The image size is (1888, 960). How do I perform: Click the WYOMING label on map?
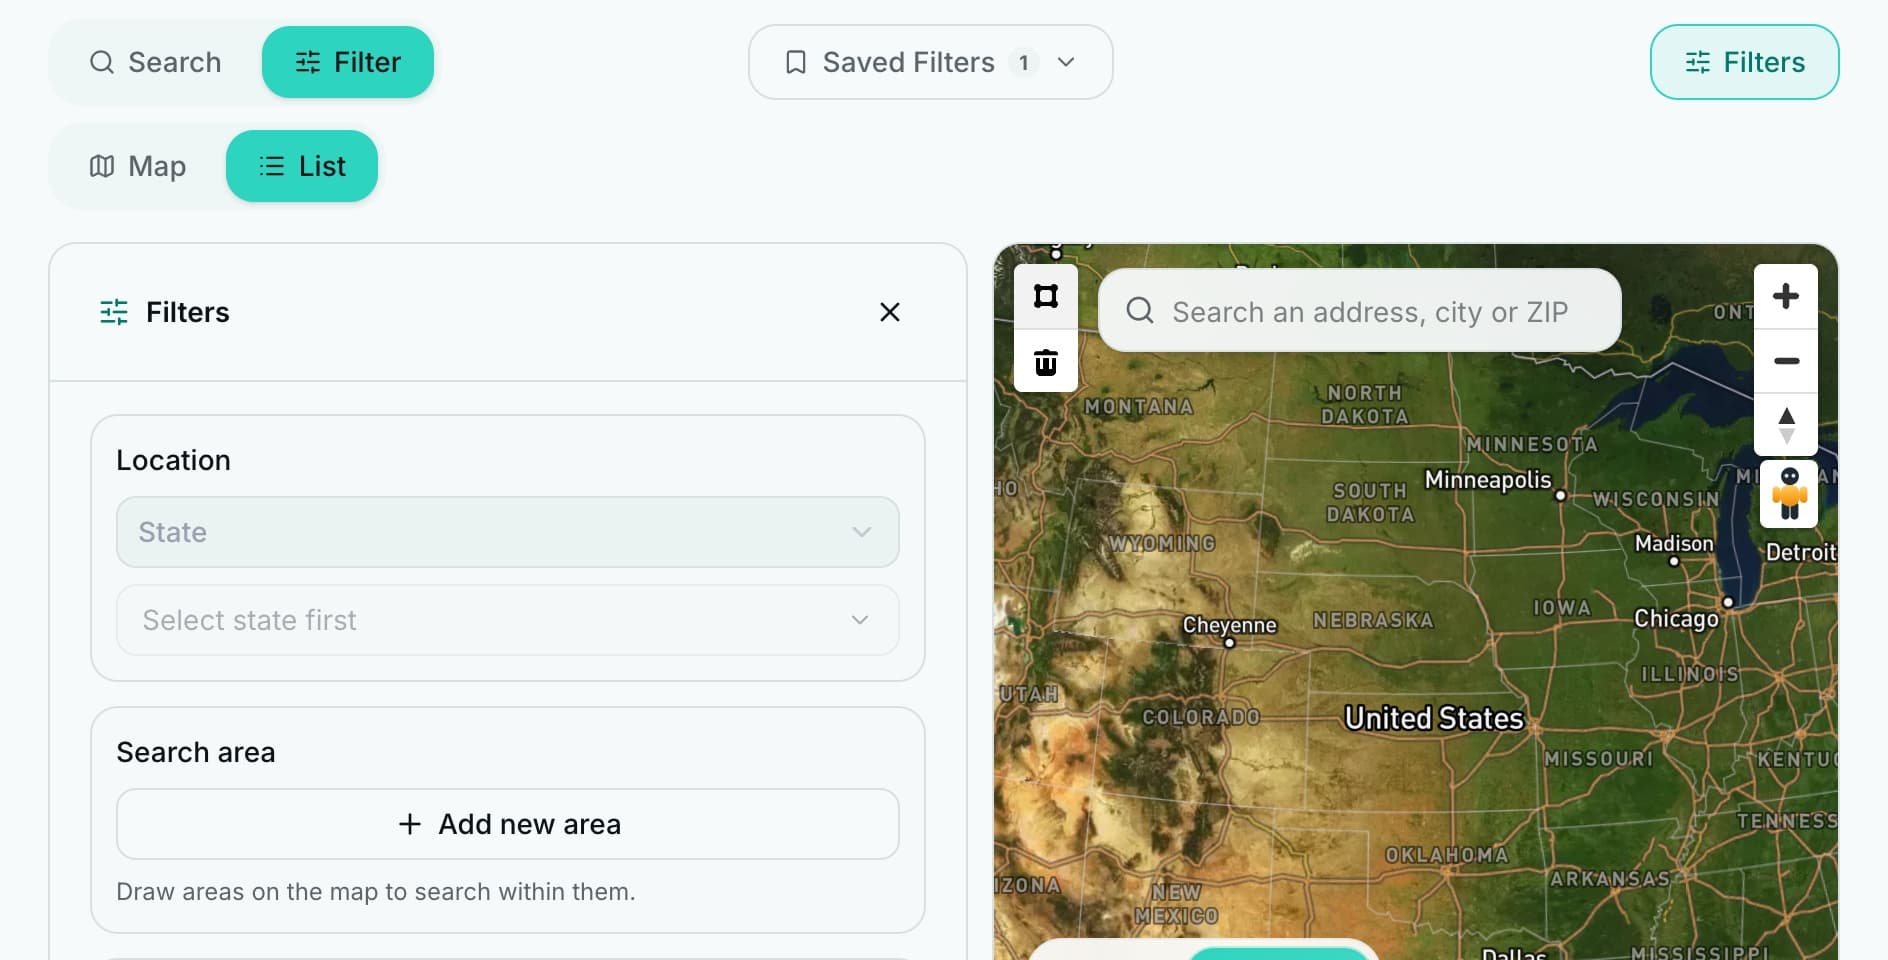pos(1162,543)
